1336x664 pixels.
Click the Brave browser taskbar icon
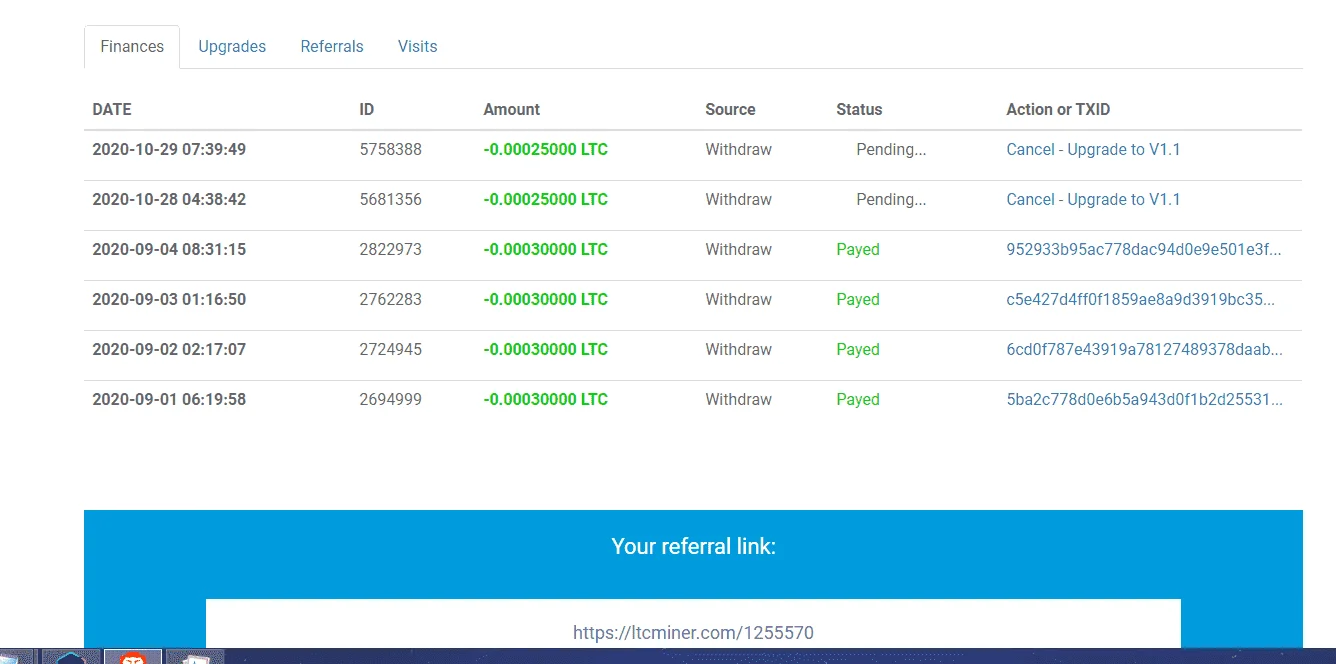click(132, 657)
